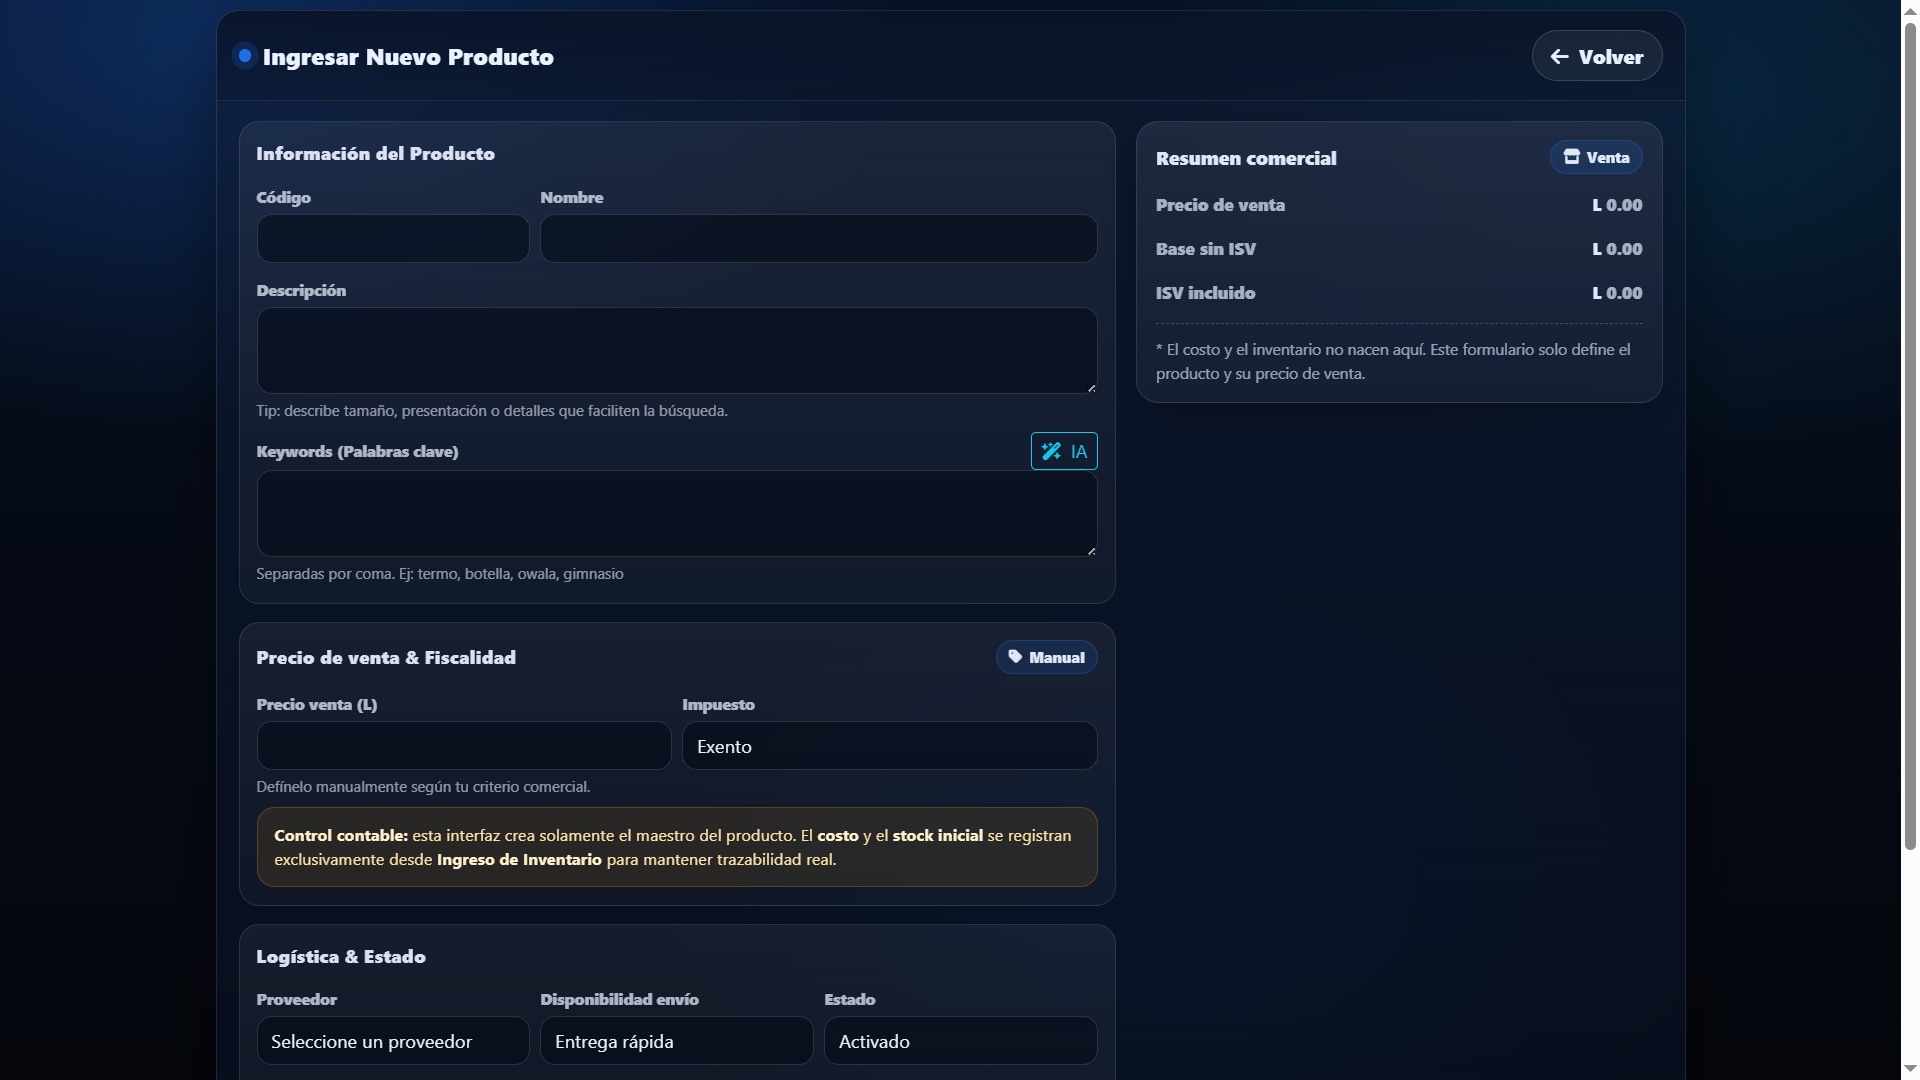
Task: Click inside the Keywords textarea
Action: click(676, 513)
